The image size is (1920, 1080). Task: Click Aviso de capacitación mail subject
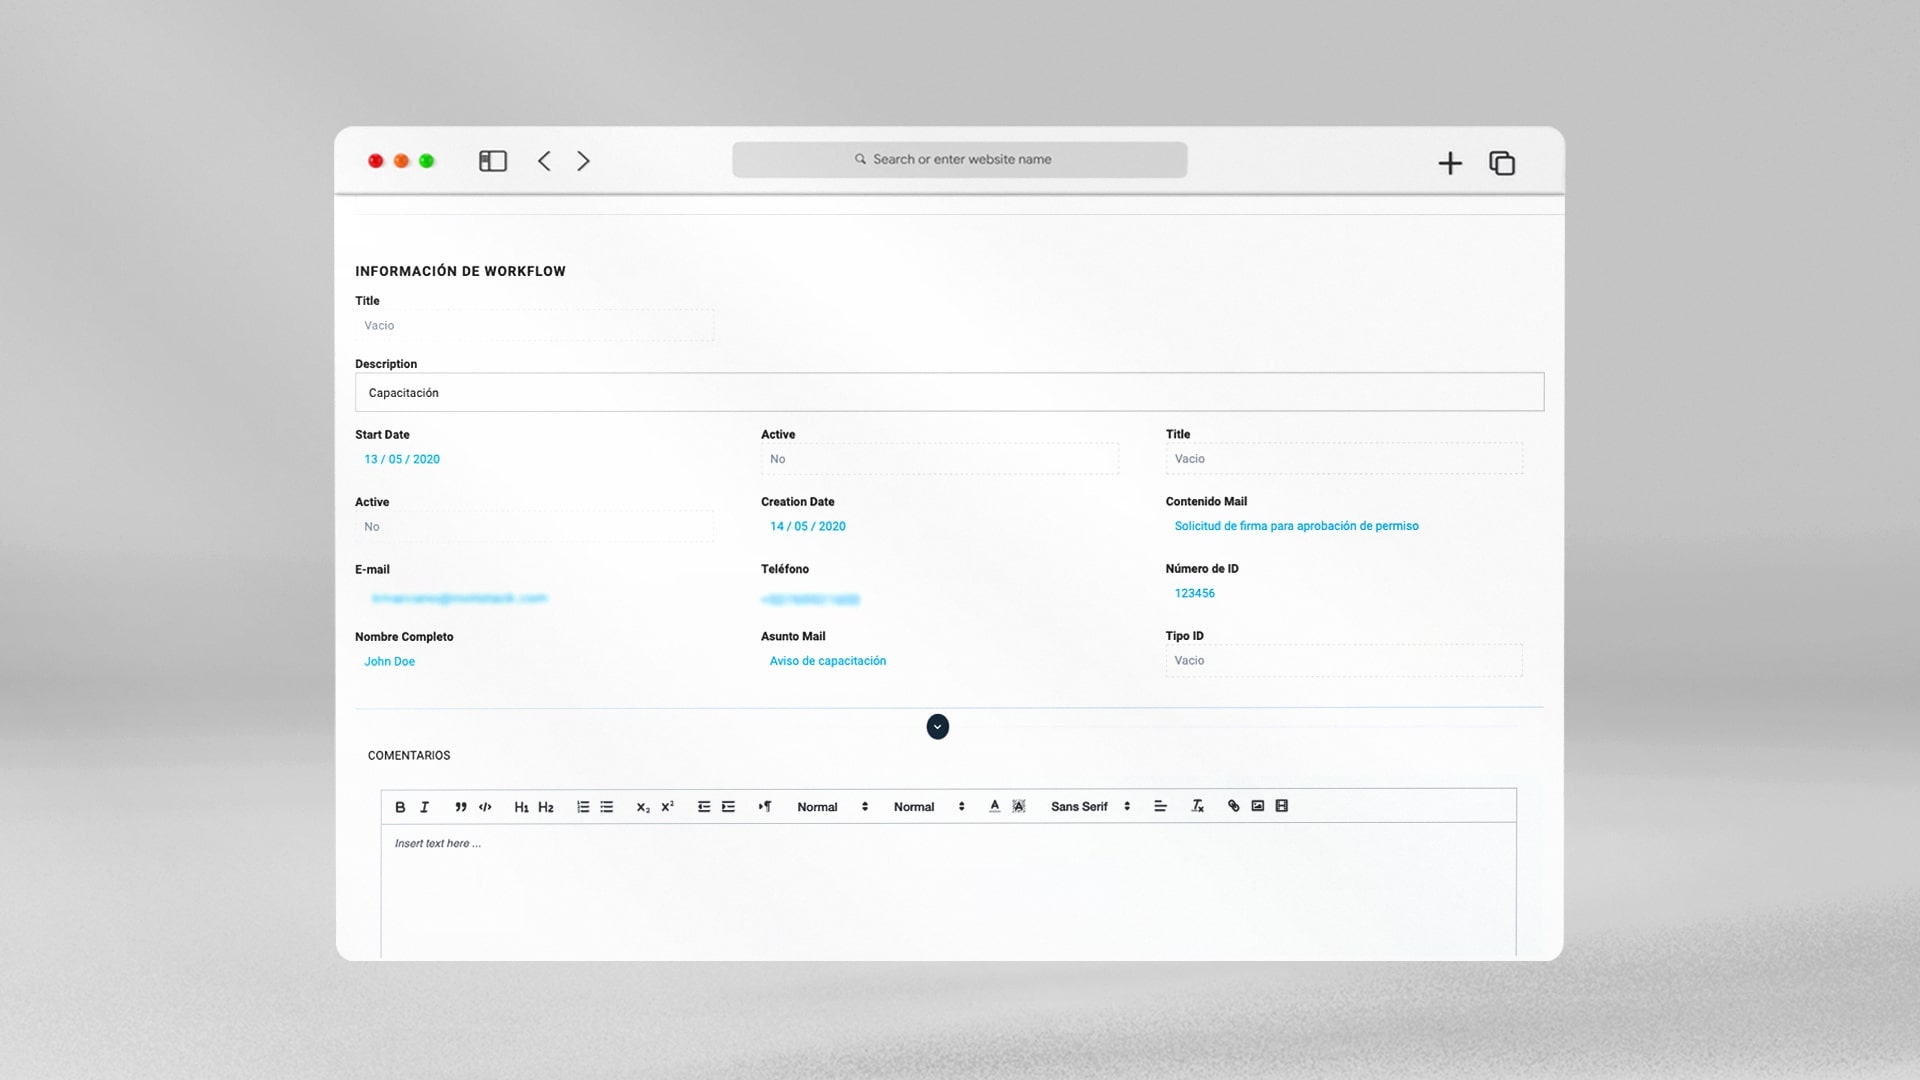tap(828, 661)
